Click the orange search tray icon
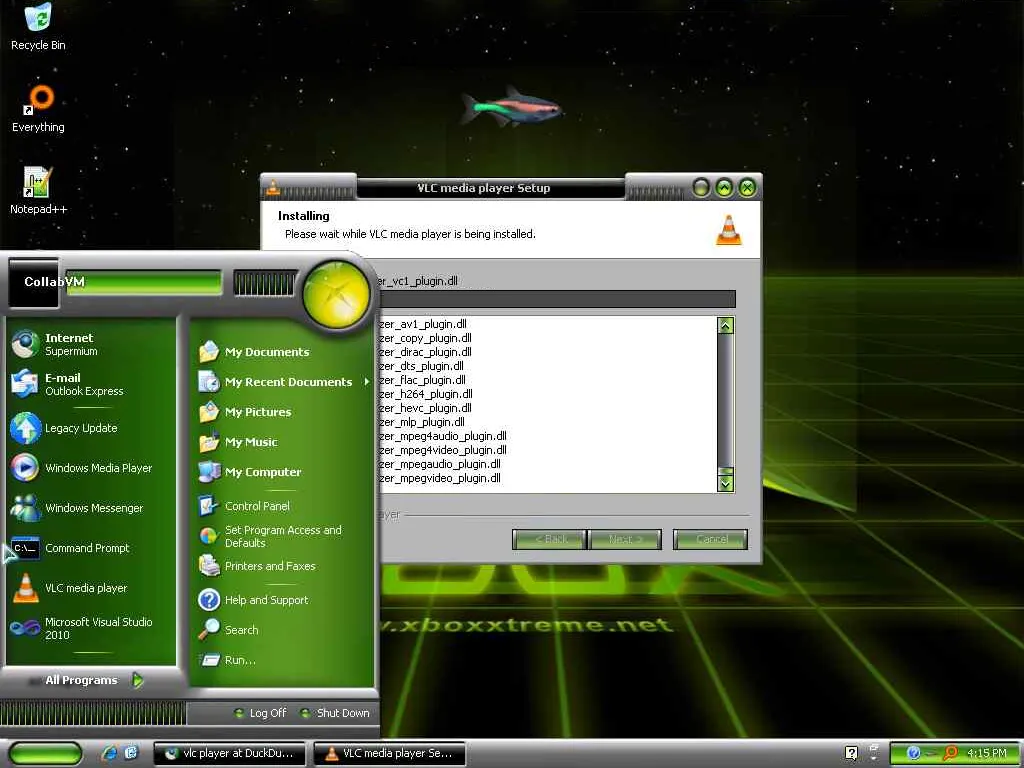The image size is (1024, 768). tap(950, 753)
